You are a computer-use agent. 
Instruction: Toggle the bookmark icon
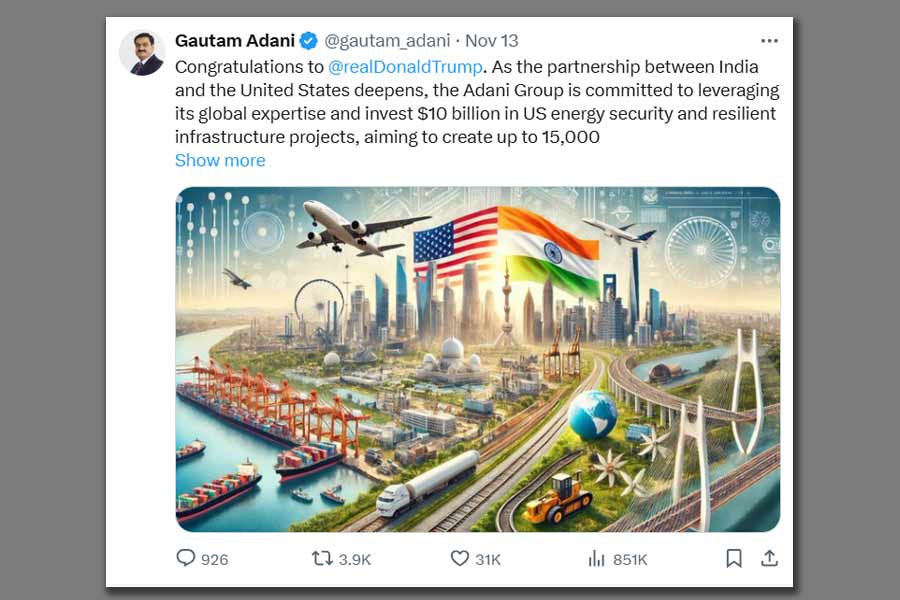click(x=733, y=558)
